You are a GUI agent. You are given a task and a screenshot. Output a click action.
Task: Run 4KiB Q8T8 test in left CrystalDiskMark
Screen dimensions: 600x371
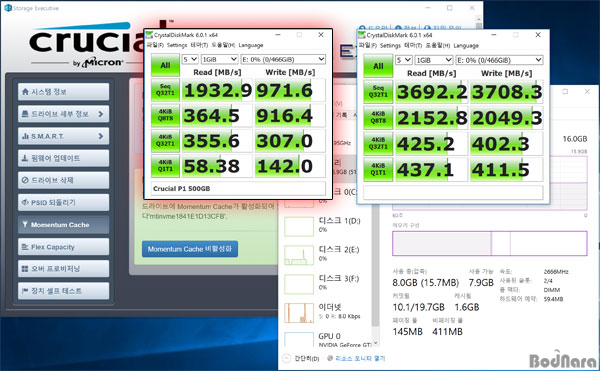tap(165, 115)
